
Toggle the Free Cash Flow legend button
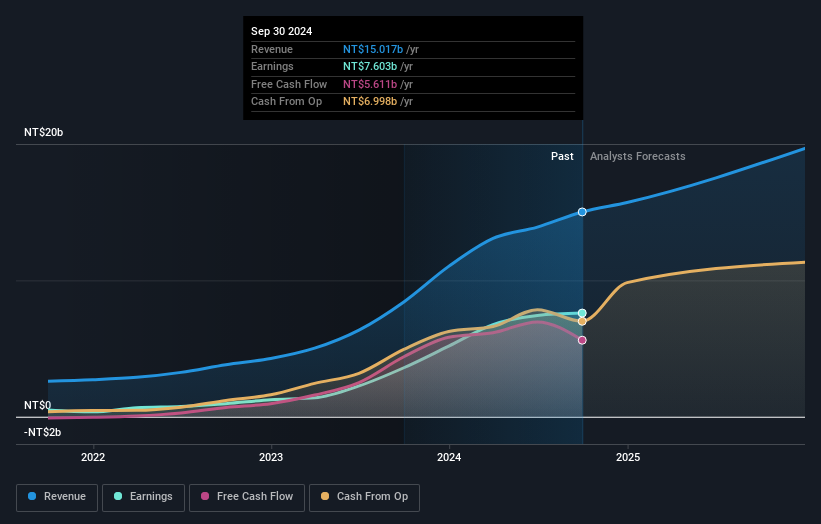click(247, 497)
